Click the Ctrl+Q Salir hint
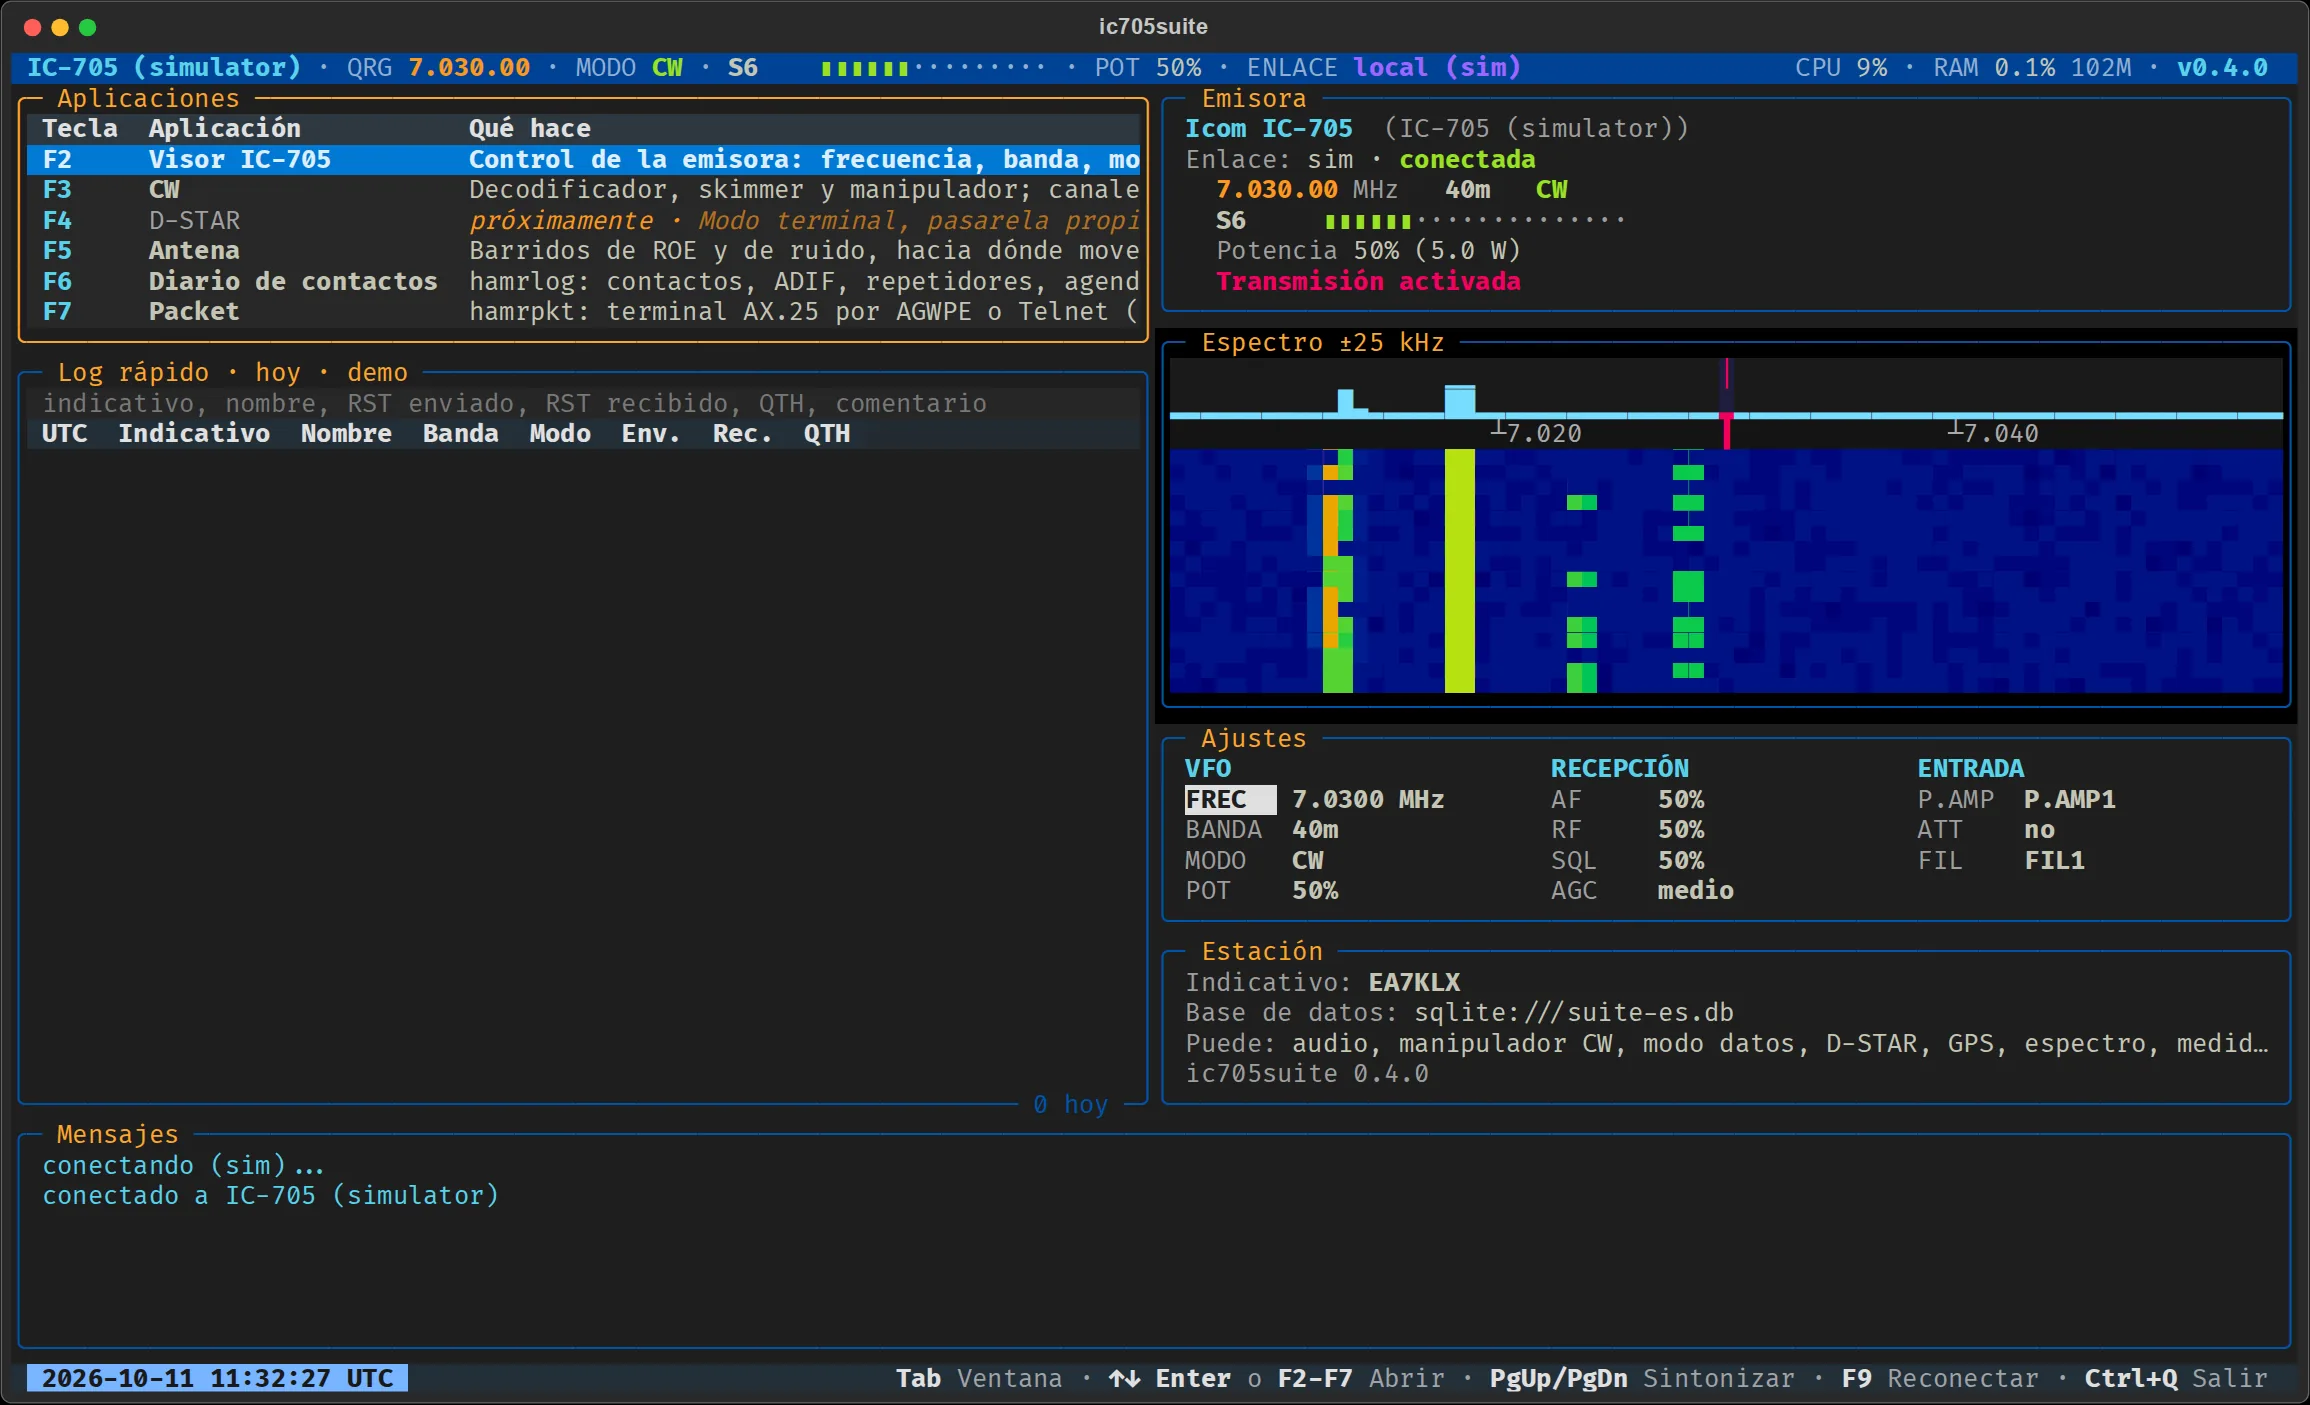2310x1405 pixels. (x=2175, y=1378)
